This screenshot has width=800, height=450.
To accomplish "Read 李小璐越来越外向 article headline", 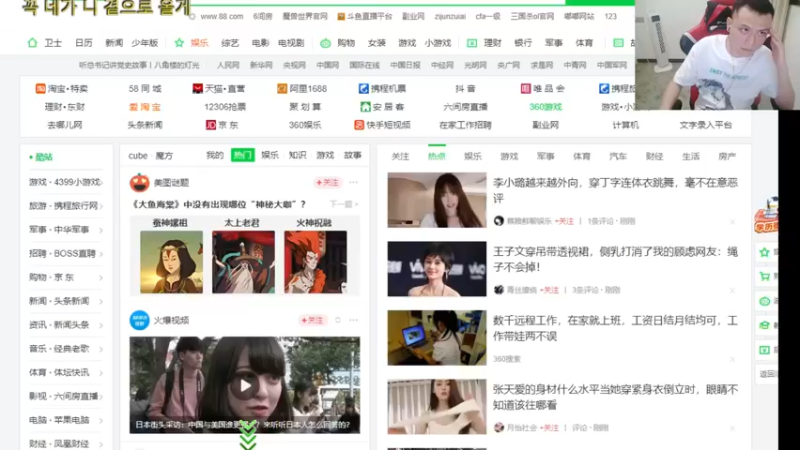I will click(x=615, y=190).
